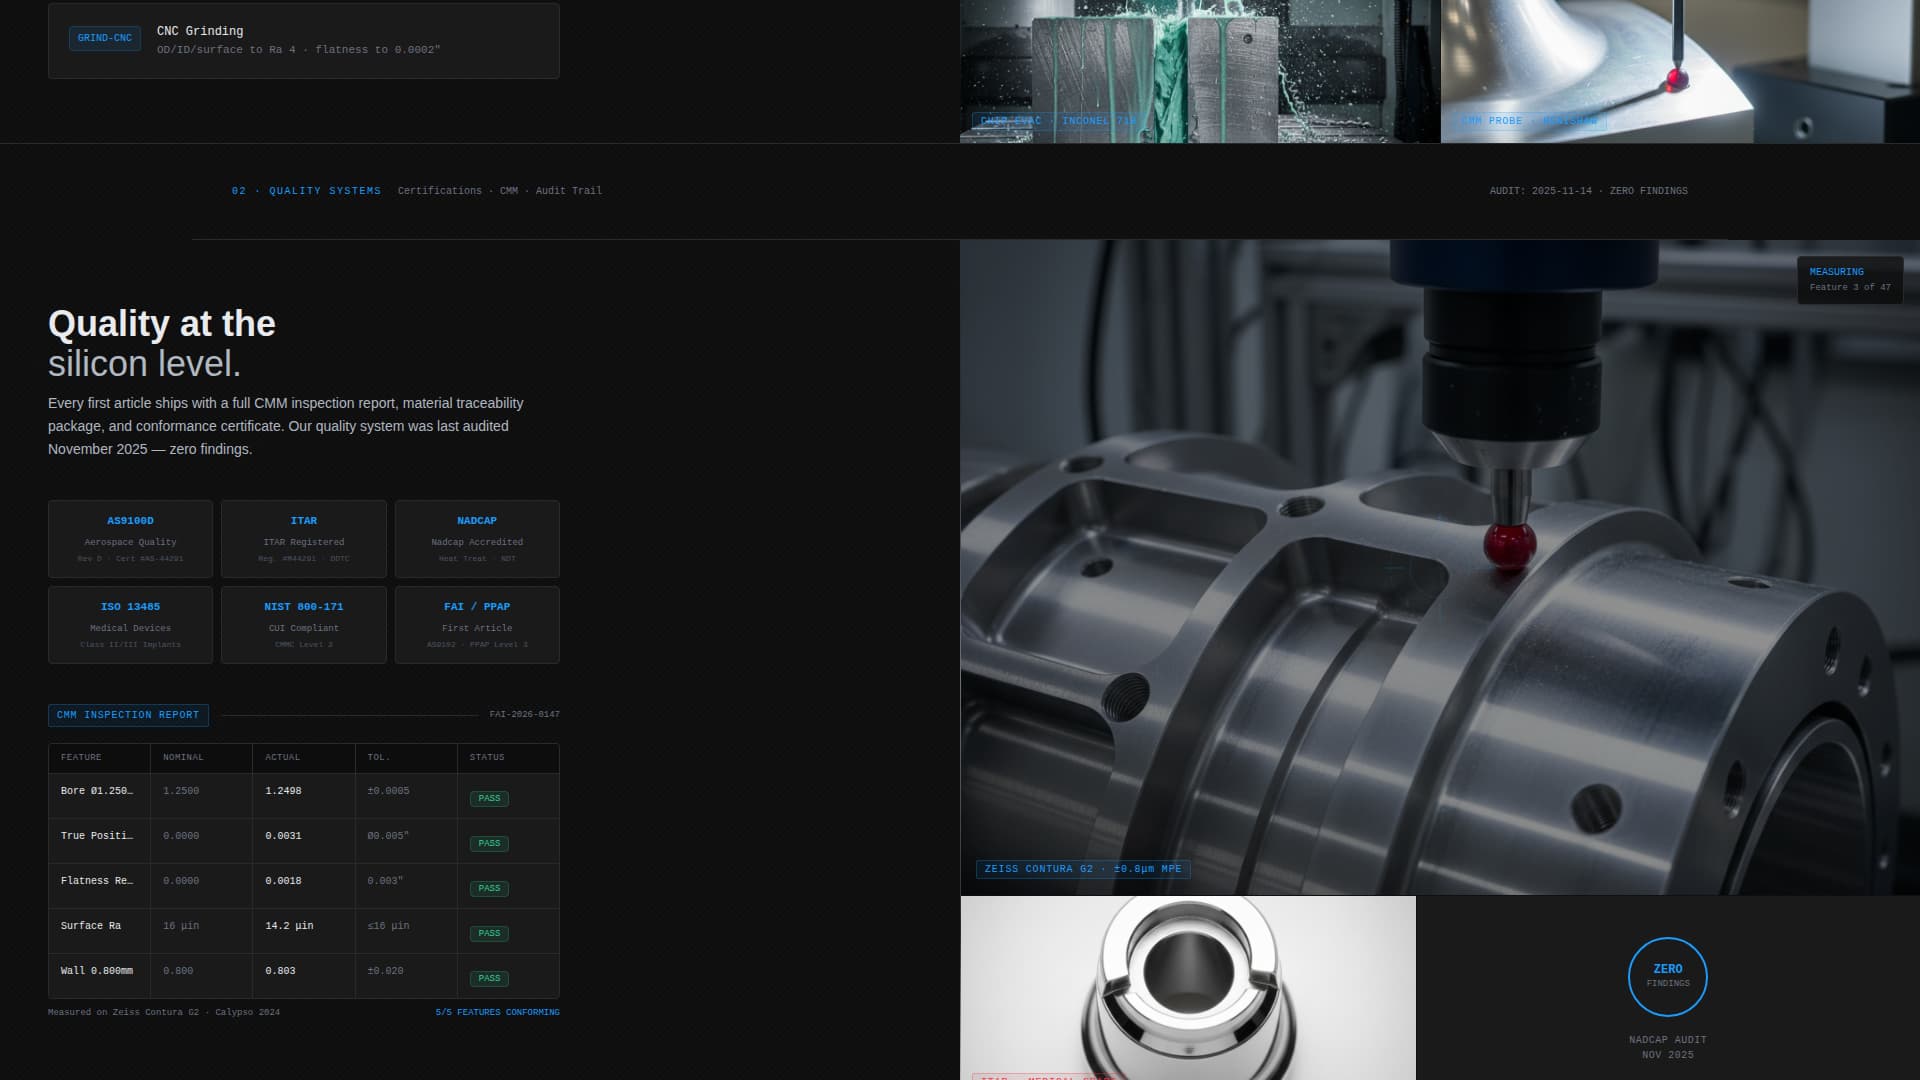The image size is (1920, 1080).
Task: Click the 5/5 FEATURES CONFORMING link
Action: coord(497,1012)
